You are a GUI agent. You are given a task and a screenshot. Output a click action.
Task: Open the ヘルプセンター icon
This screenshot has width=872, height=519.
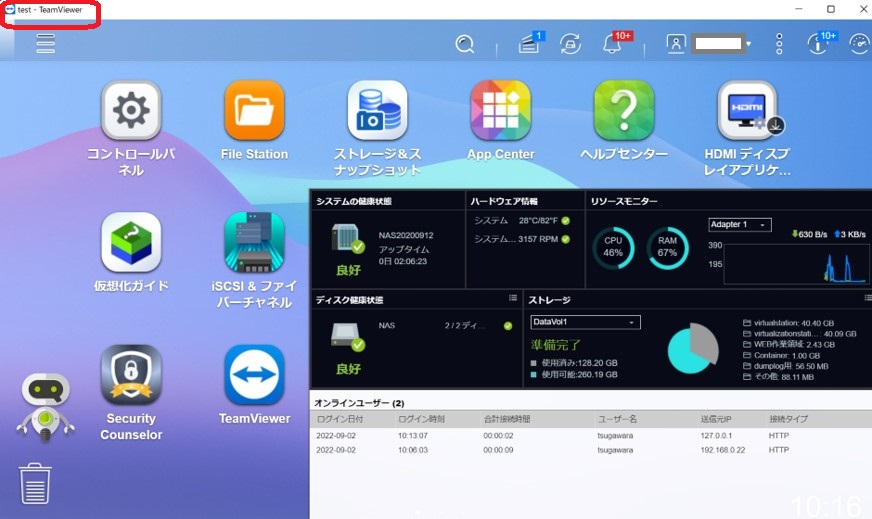click(623, 111)
